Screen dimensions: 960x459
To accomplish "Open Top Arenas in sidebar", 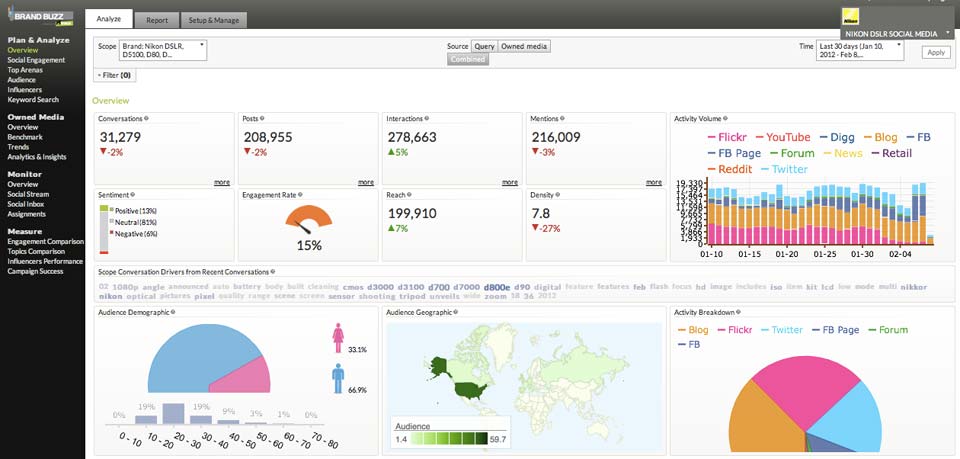I will (x=25, y=70).
